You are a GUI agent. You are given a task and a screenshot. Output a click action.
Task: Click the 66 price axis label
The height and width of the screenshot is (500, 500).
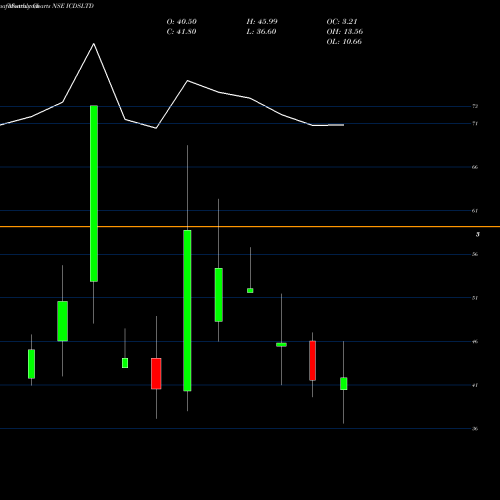(475, 167)
